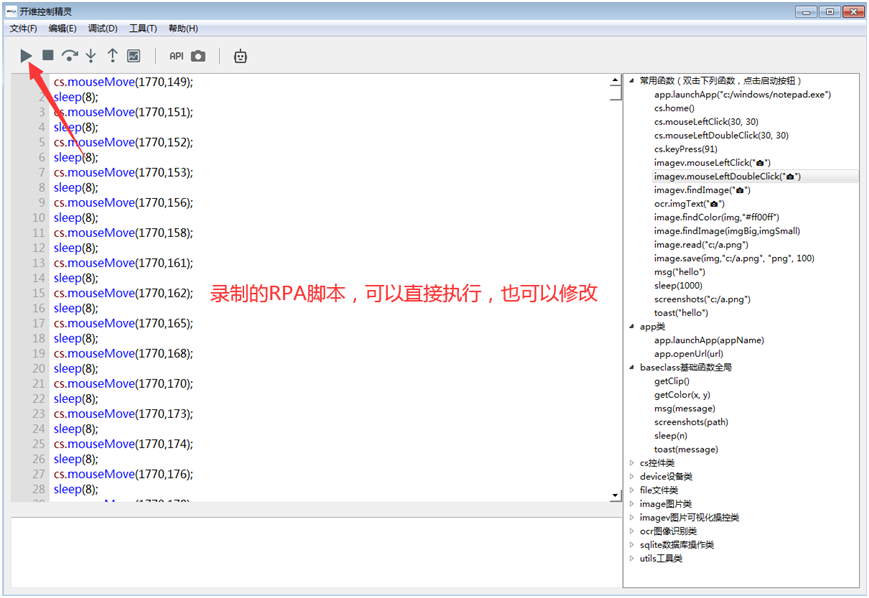This screenshot has height=598, width=869.
Task: Select toast("hello") function entry
Action: coord(681,313)
